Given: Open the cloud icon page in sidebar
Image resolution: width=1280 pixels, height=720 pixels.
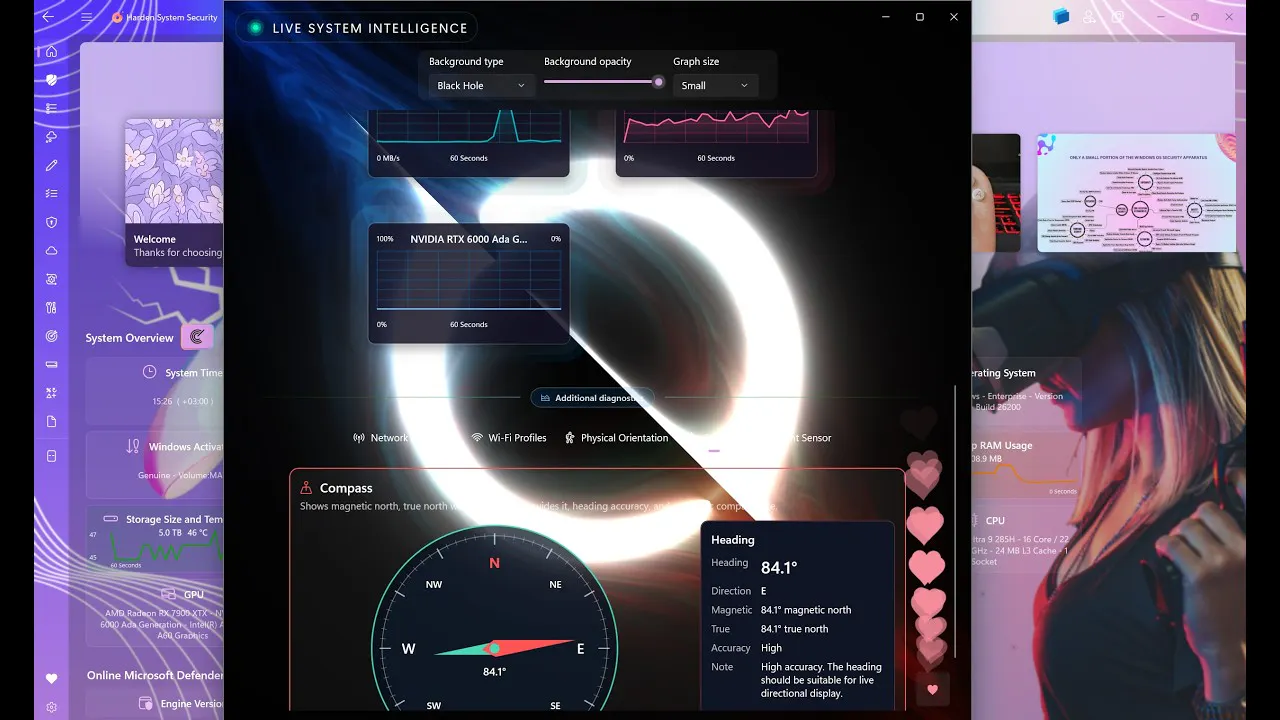Looking at the screenshot, I should click(51, 251).
